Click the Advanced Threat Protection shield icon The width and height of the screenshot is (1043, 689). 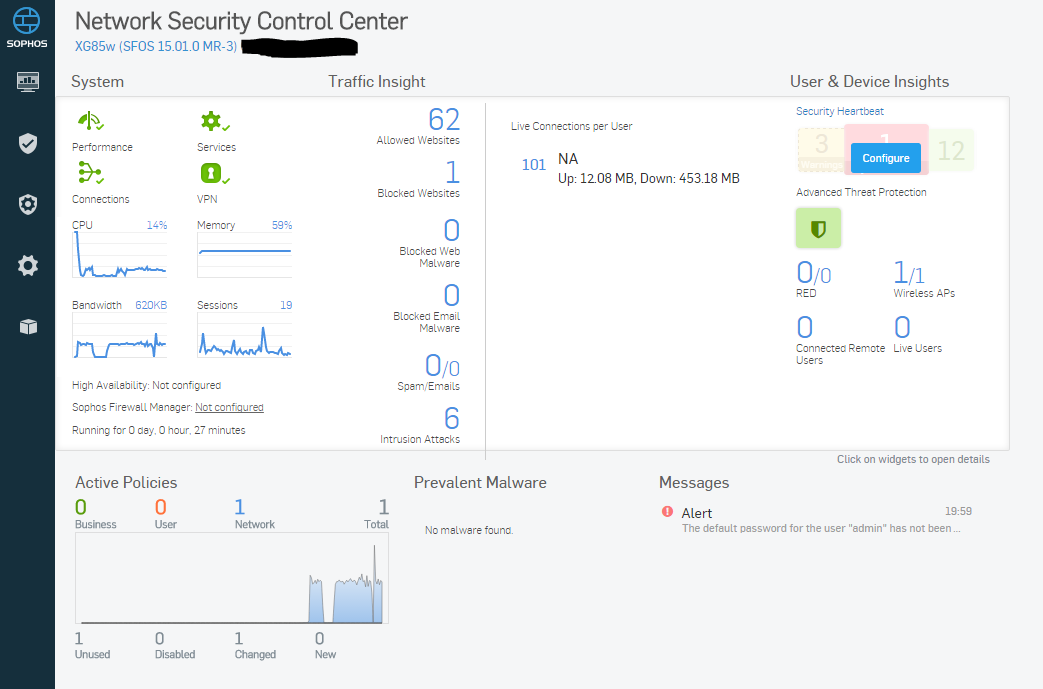[818, 228]
